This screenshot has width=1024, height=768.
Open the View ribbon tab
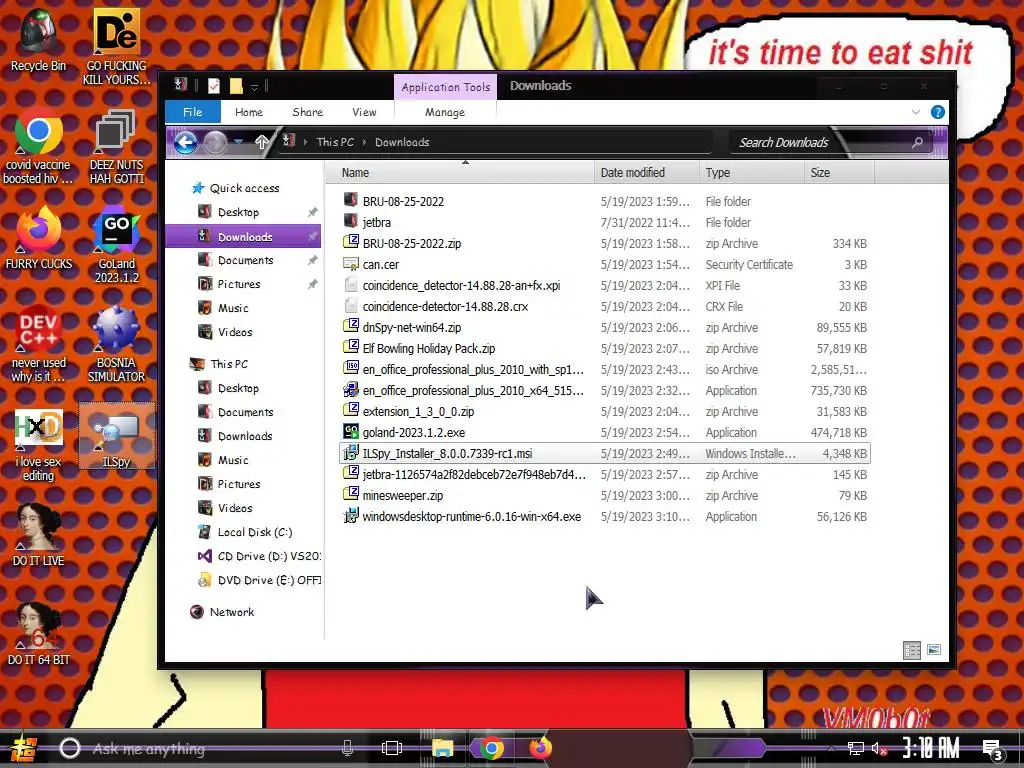pyautogui.click(x=364, y=112)
